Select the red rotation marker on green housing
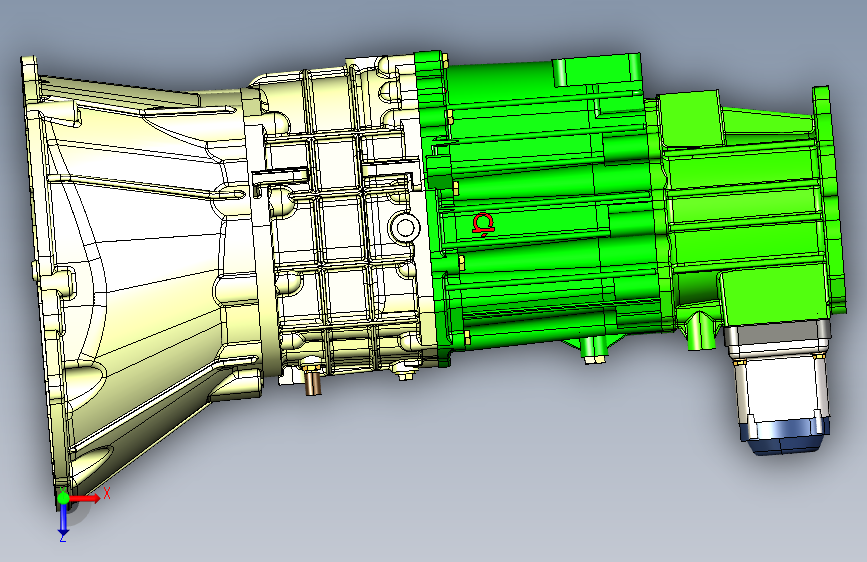 [x=483, y=225]
